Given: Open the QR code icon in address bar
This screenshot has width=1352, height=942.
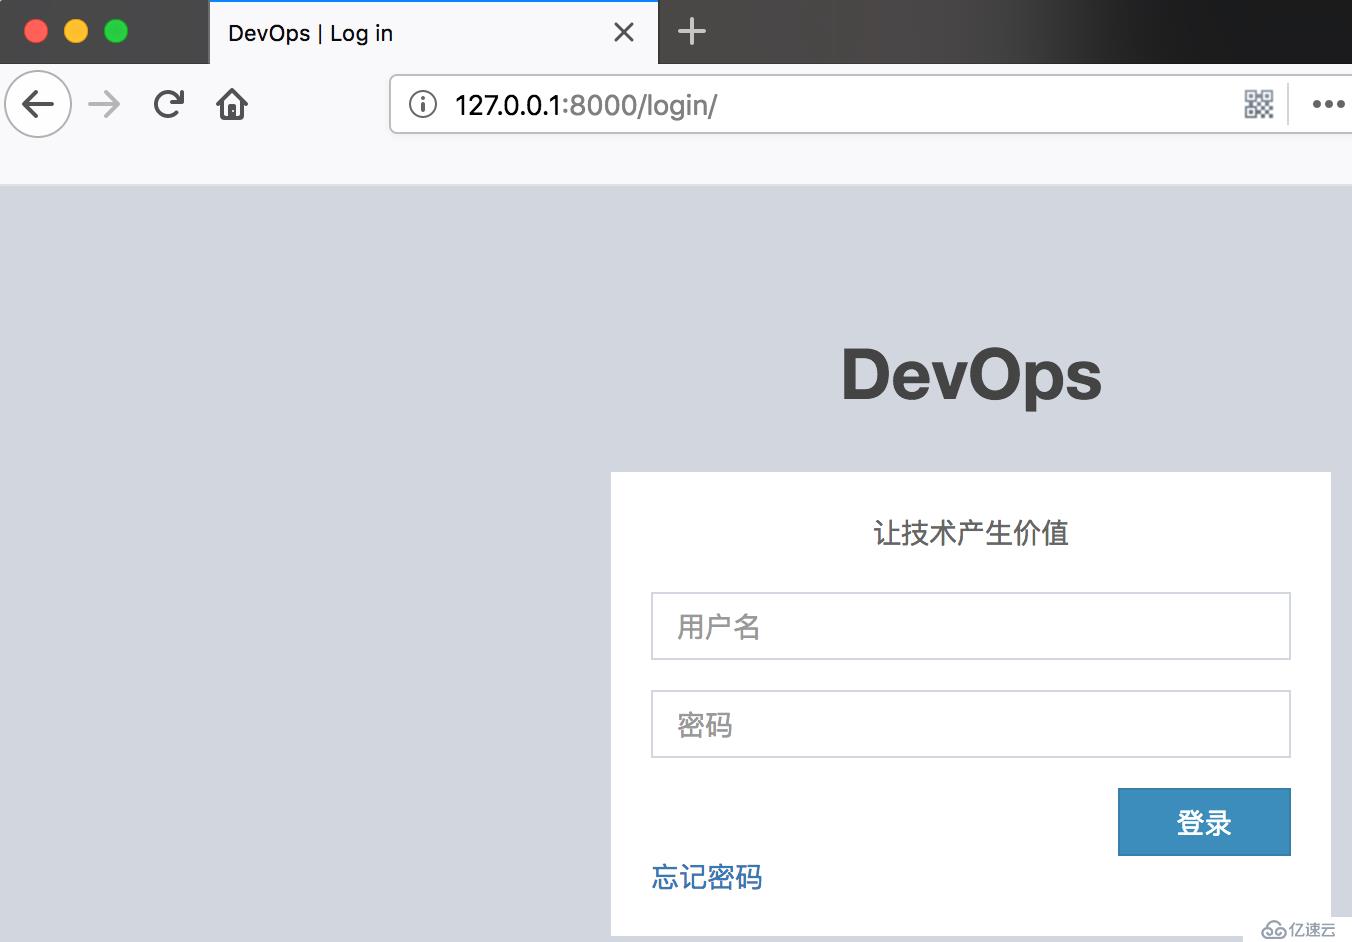Looking at the screenshot, I should [1259, 104].
